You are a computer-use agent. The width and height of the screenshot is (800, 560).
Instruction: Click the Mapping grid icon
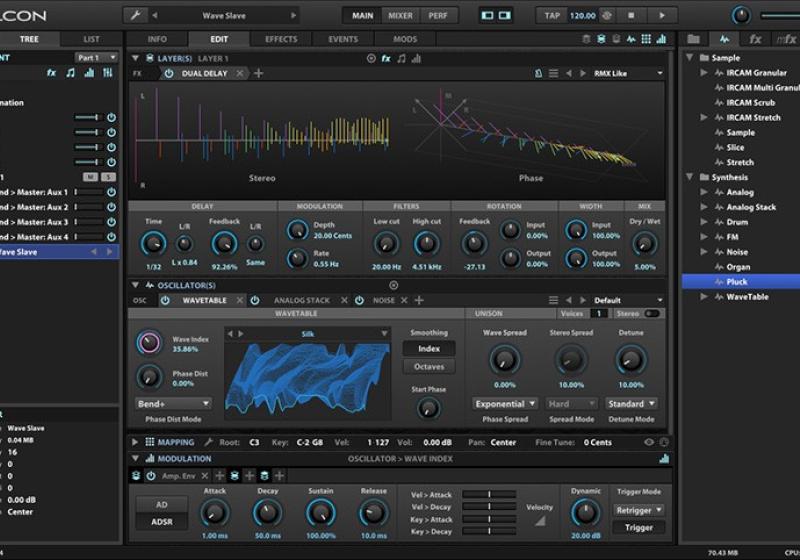point(149,442)
